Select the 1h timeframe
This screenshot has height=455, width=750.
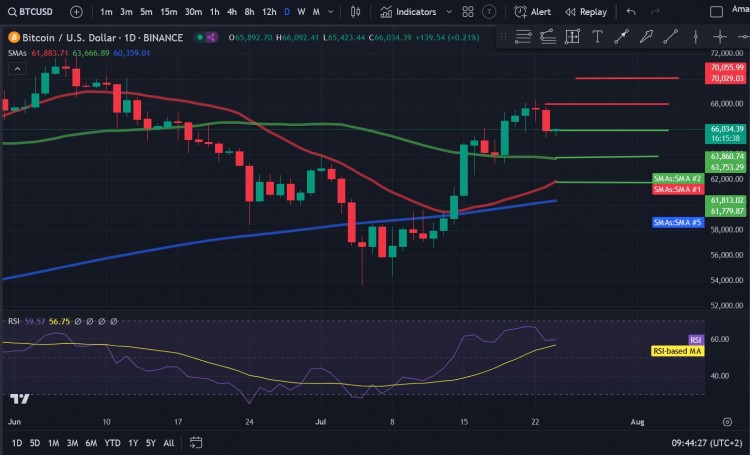[x=215, y=12]
